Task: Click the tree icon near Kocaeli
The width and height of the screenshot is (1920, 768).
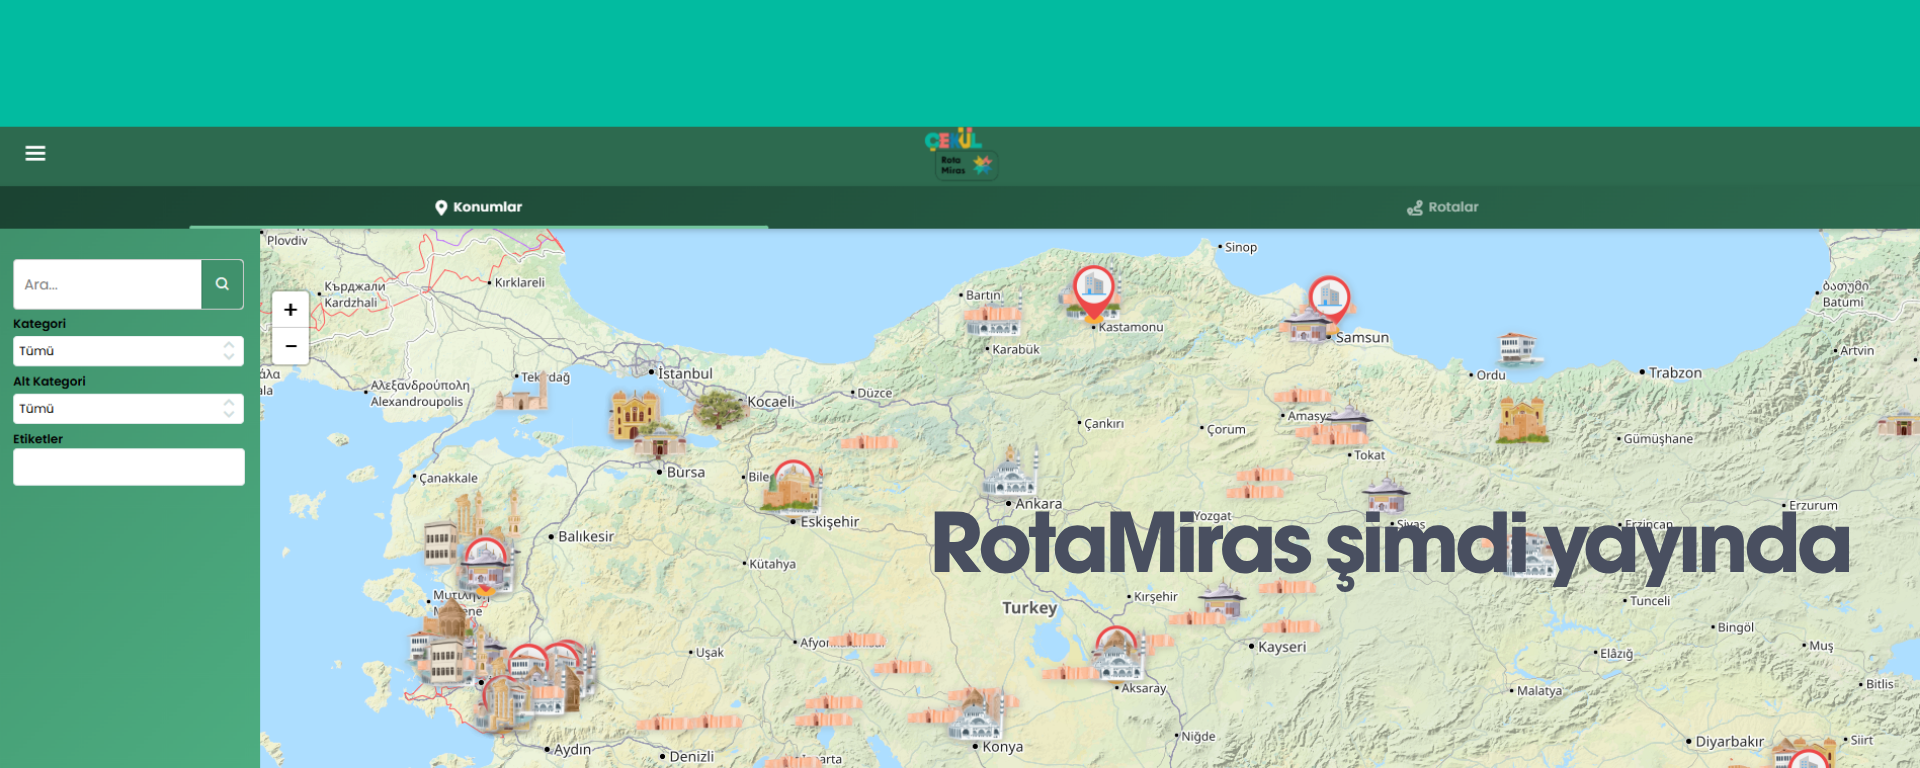Action: tap(717, 409)
